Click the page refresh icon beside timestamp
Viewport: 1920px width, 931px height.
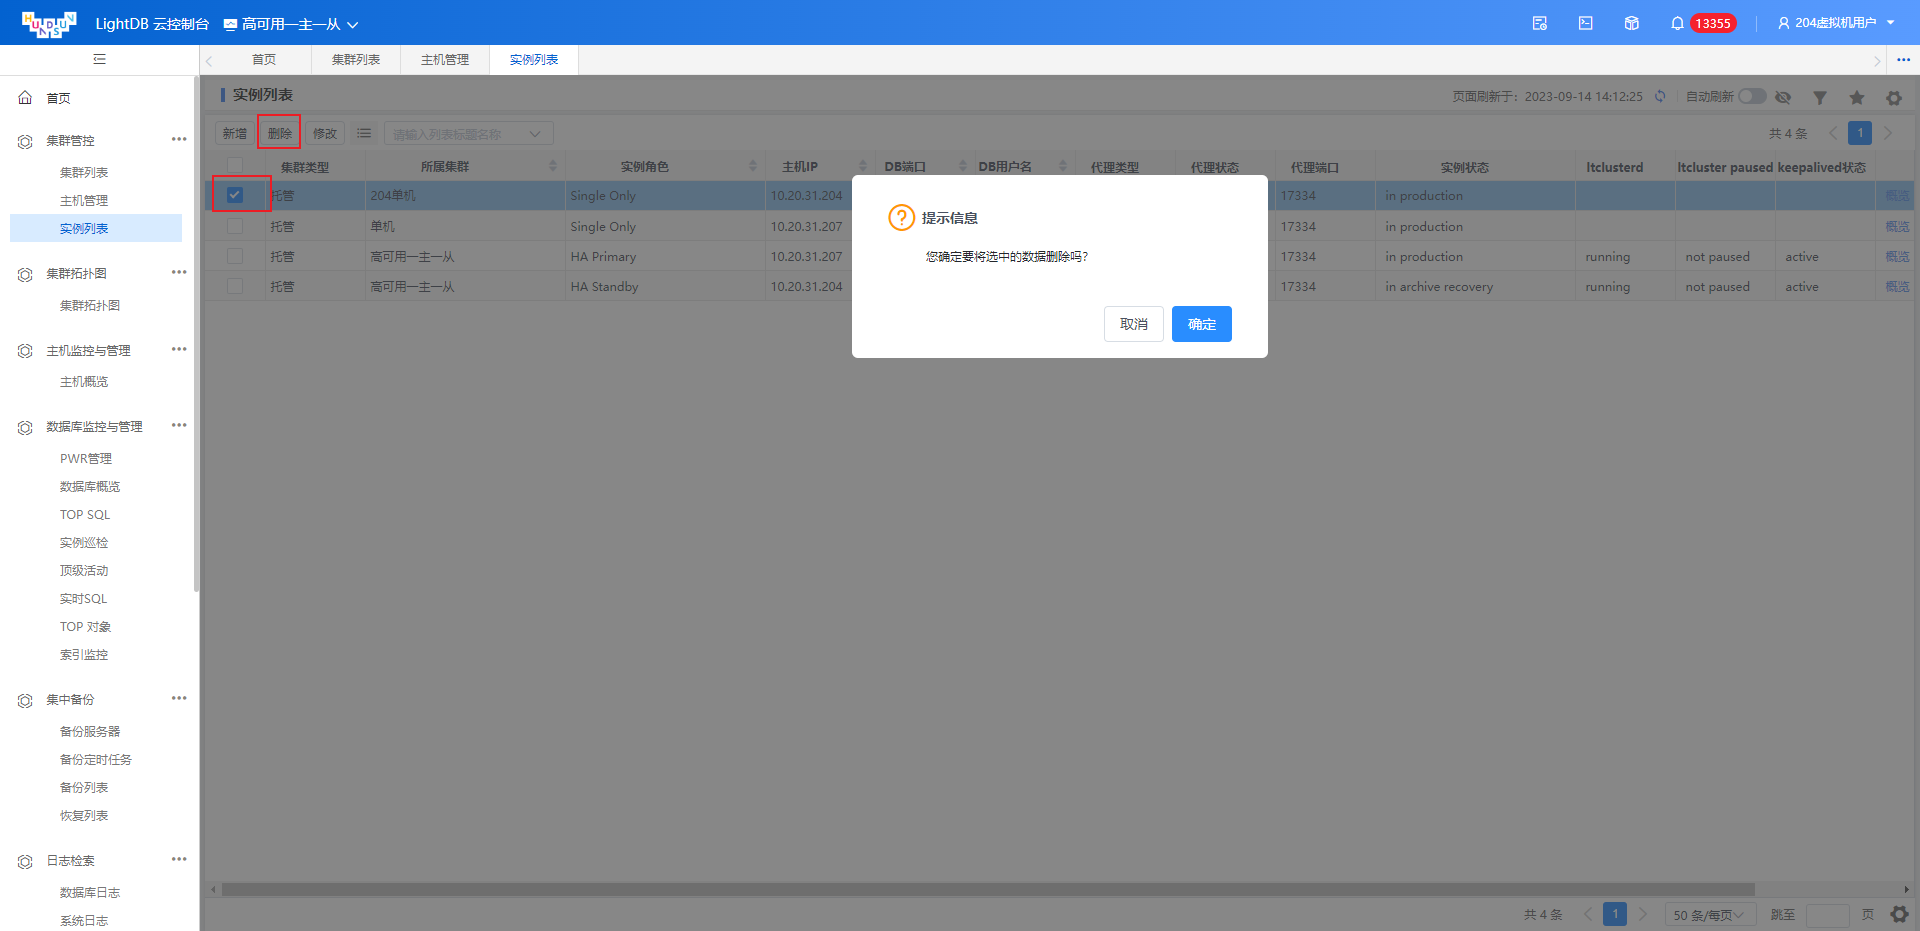[1660, 97]
